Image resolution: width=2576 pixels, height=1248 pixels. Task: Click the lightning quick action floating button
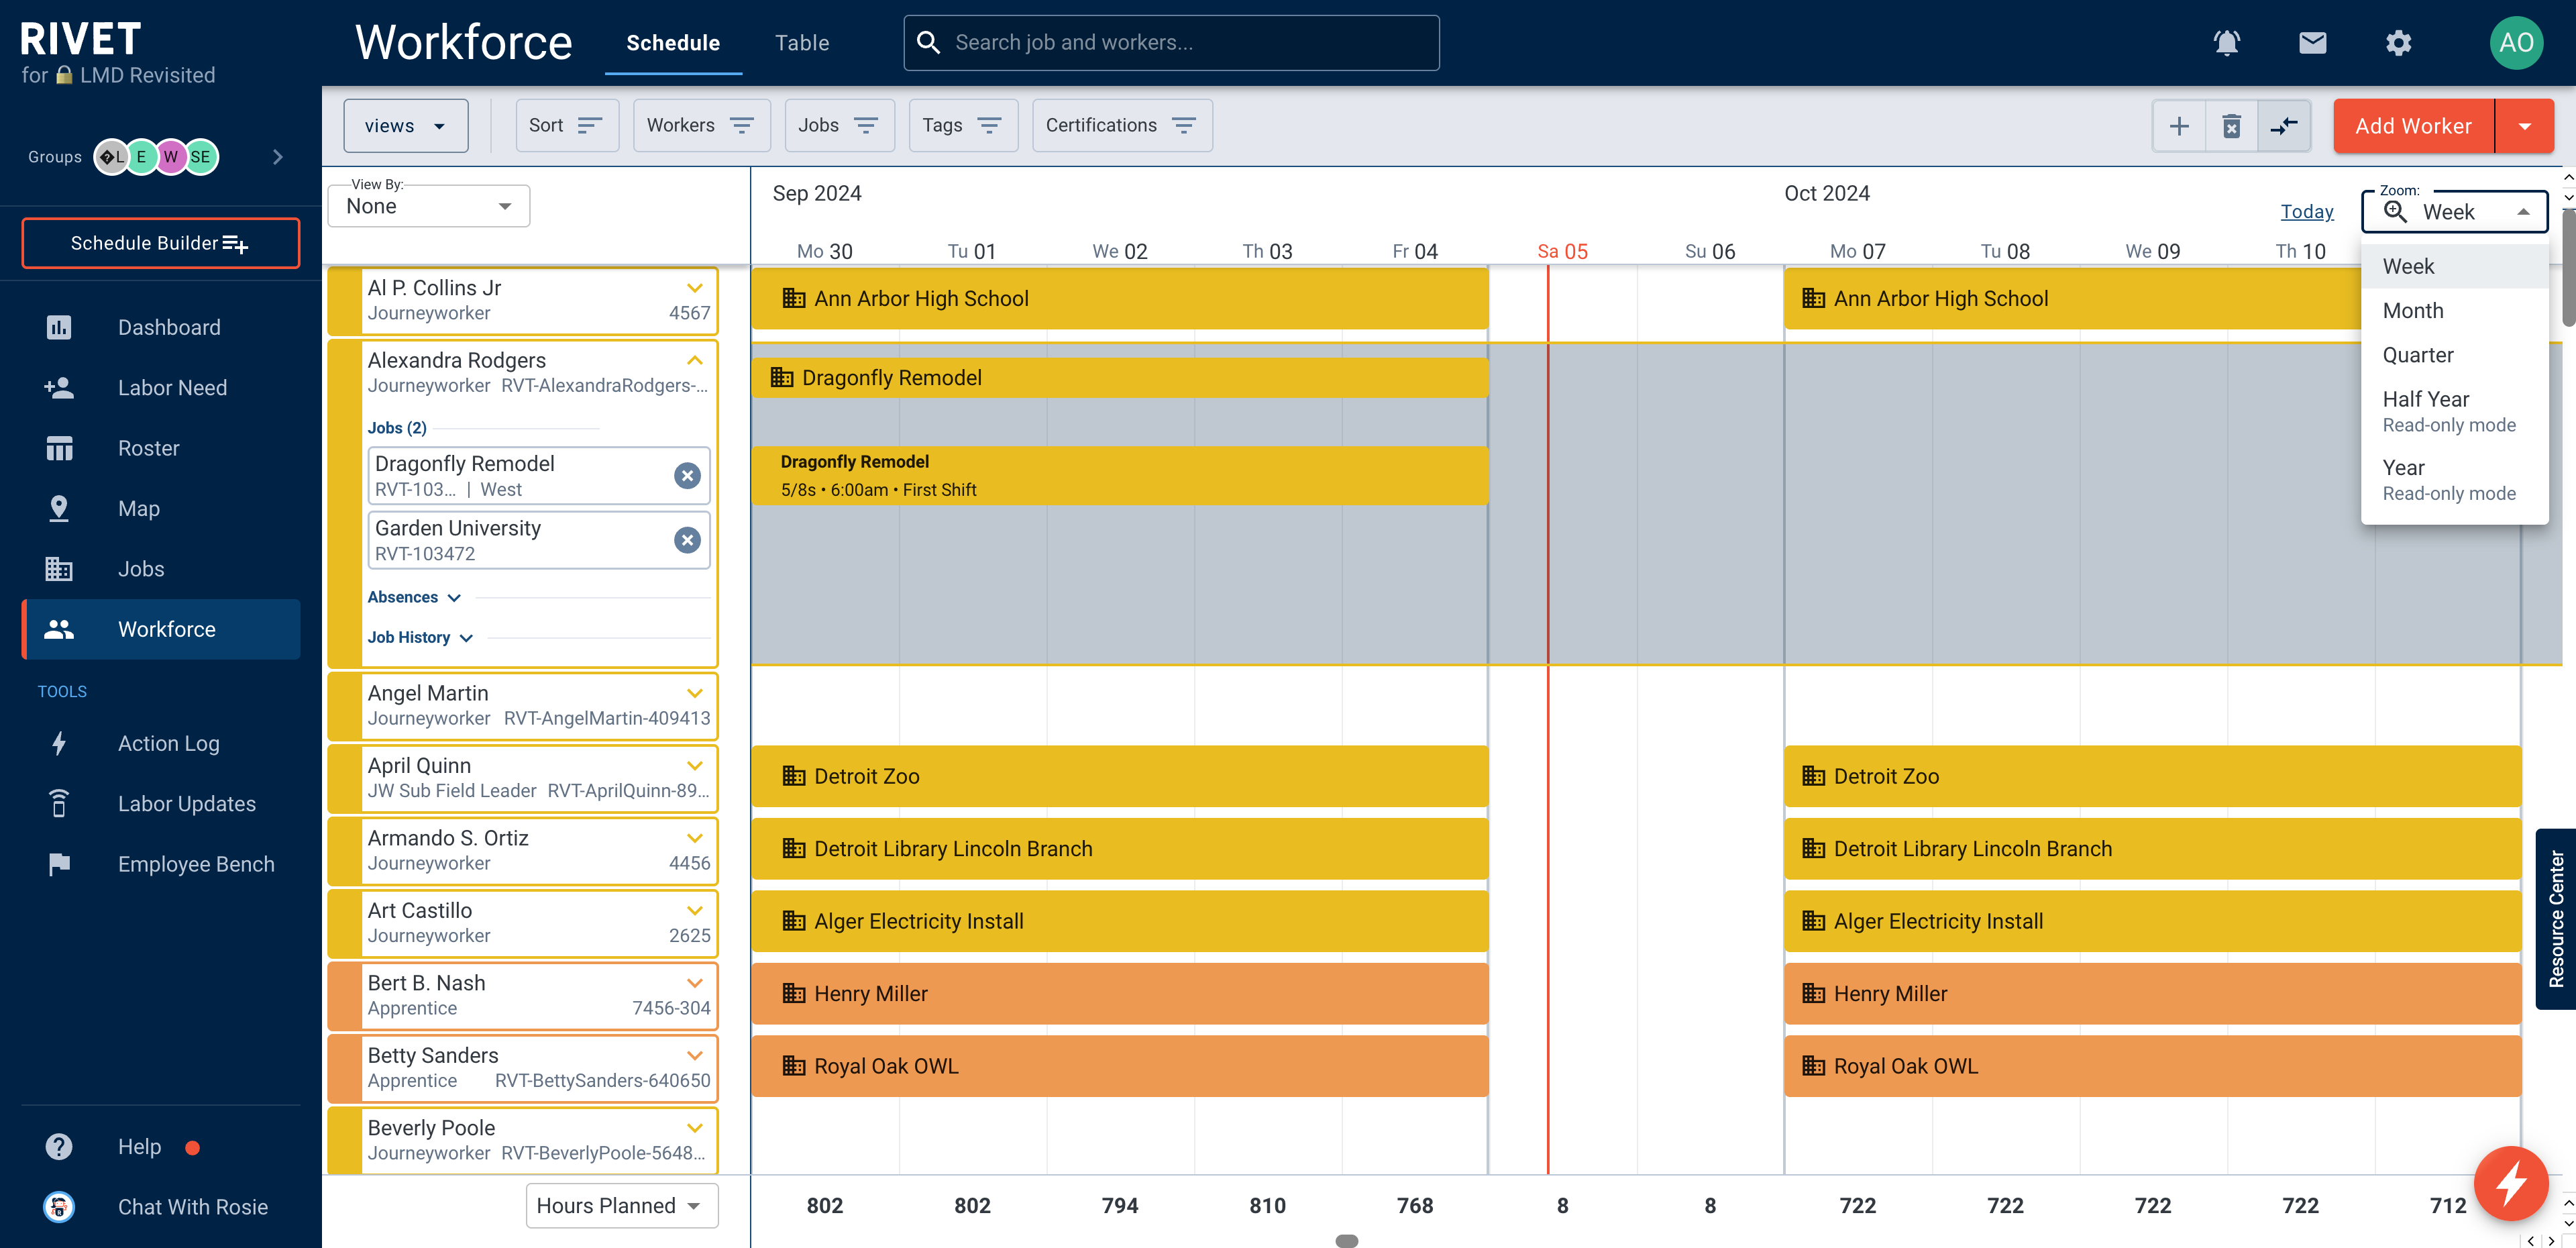click(2510, 1184)
